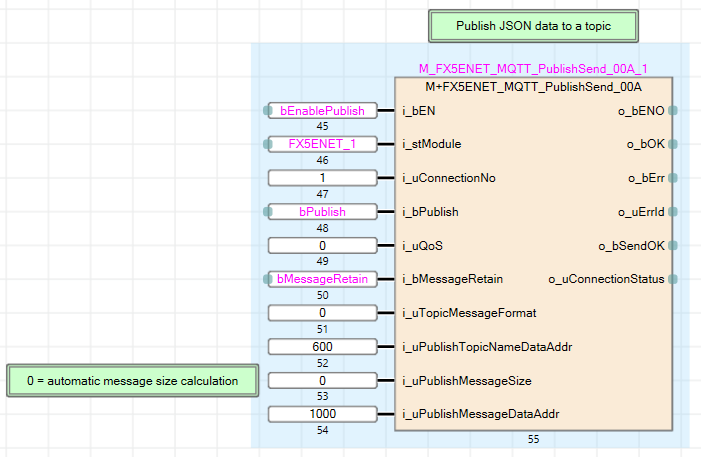Select the bMessageRetain input variable
This screenshot has height=457, width=701.
tap(322, 279)
